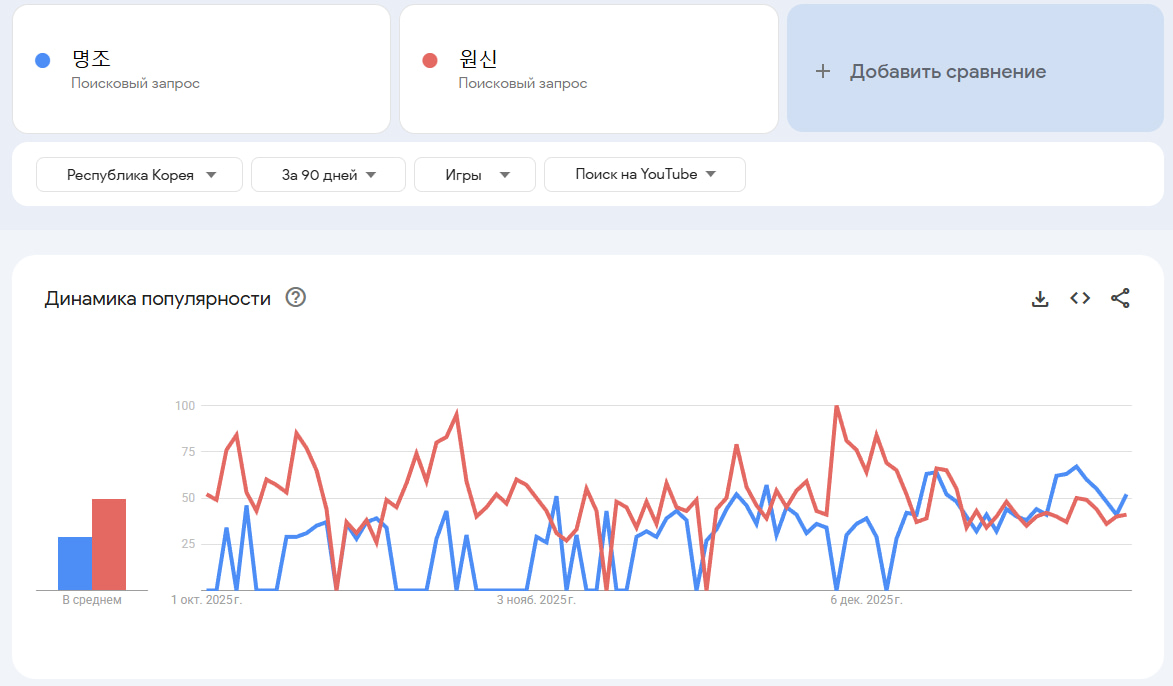Click the blue dot beside 명조
The width and height of the screenshot is (1173, 686).
[x=42, y=61]
